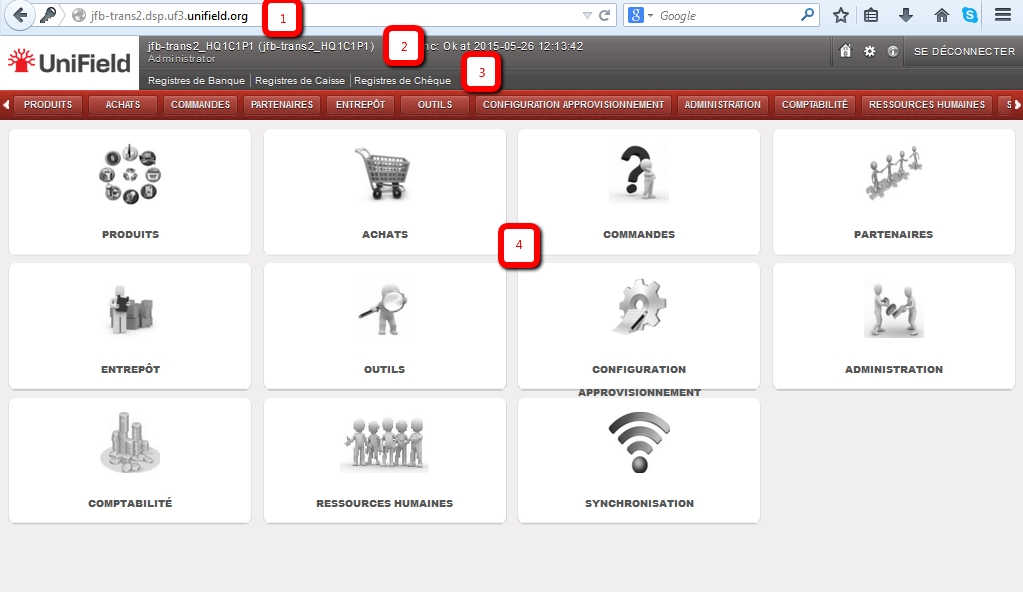The image size is (1023, 592).
Task: Select the Administration menu tab
Action: tap(723, 104)
